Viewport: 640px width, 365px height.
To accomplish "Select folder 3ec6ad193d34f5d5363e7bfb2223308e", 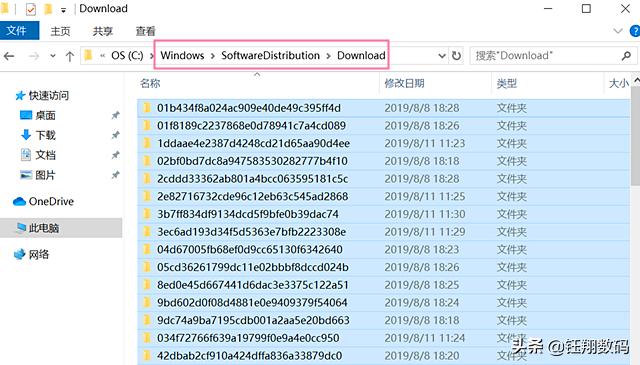I will coord(384,232).
